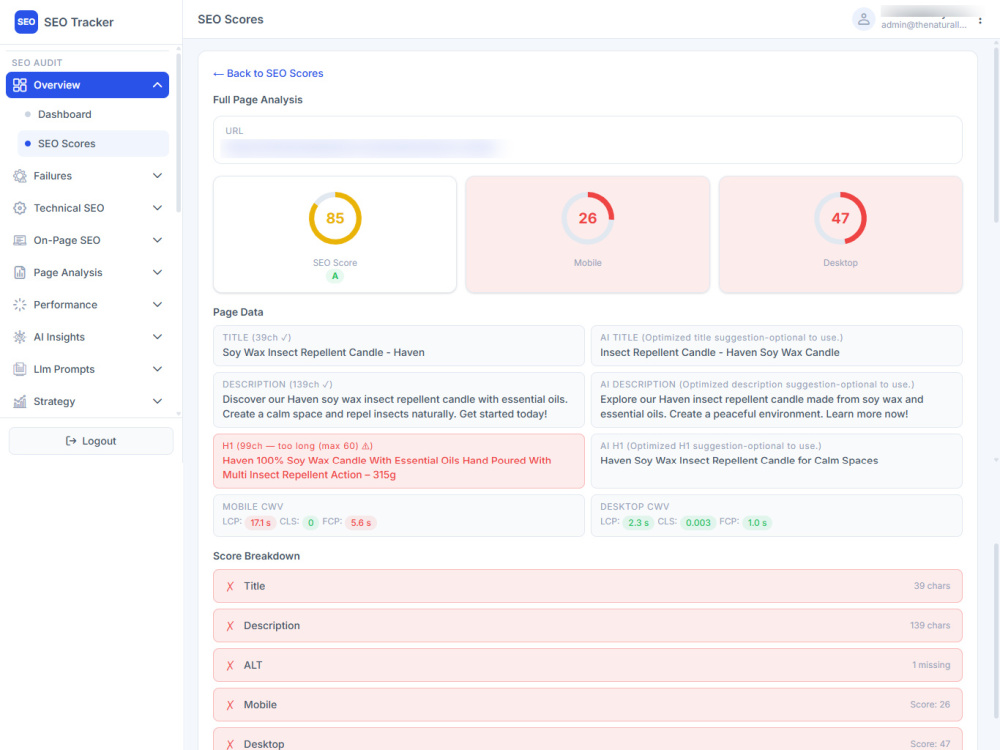Expand the Failures menu chevron

(x=157, y=176)
